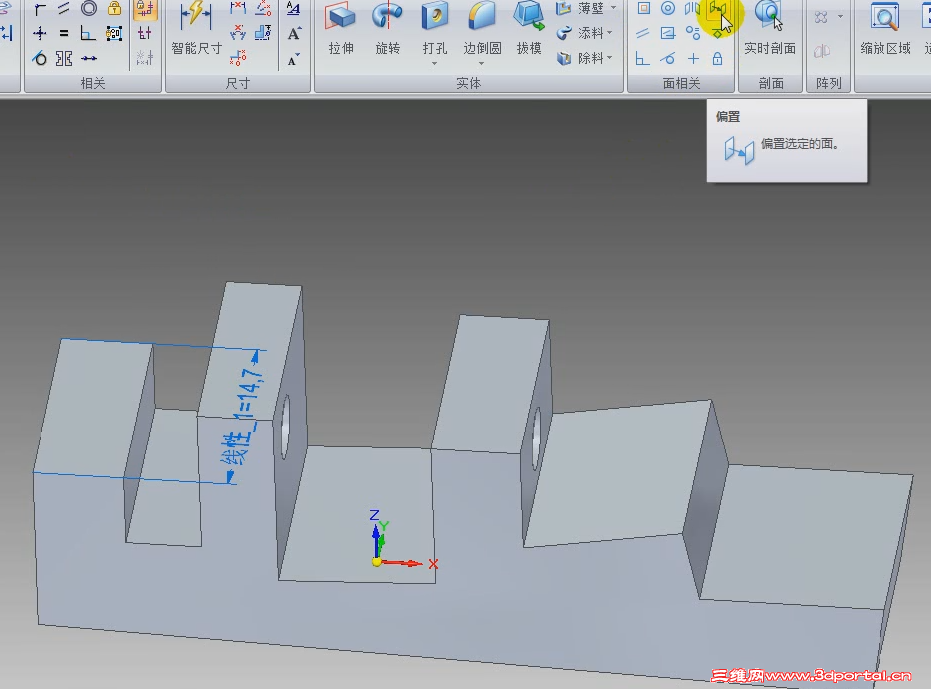Select the Parallel face relate icon
The width and height of the screenshot is (931, 689).
click(x=643, y=33)
